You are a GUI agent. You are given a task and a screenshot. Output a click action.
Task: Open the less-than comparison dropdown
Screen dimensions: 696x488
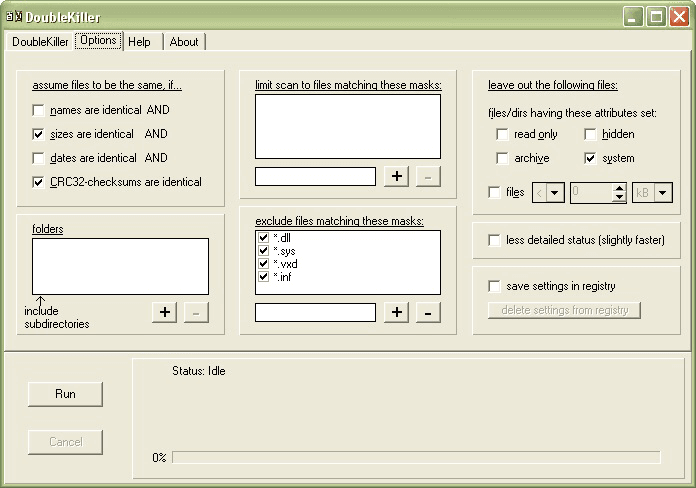[554, 193]
